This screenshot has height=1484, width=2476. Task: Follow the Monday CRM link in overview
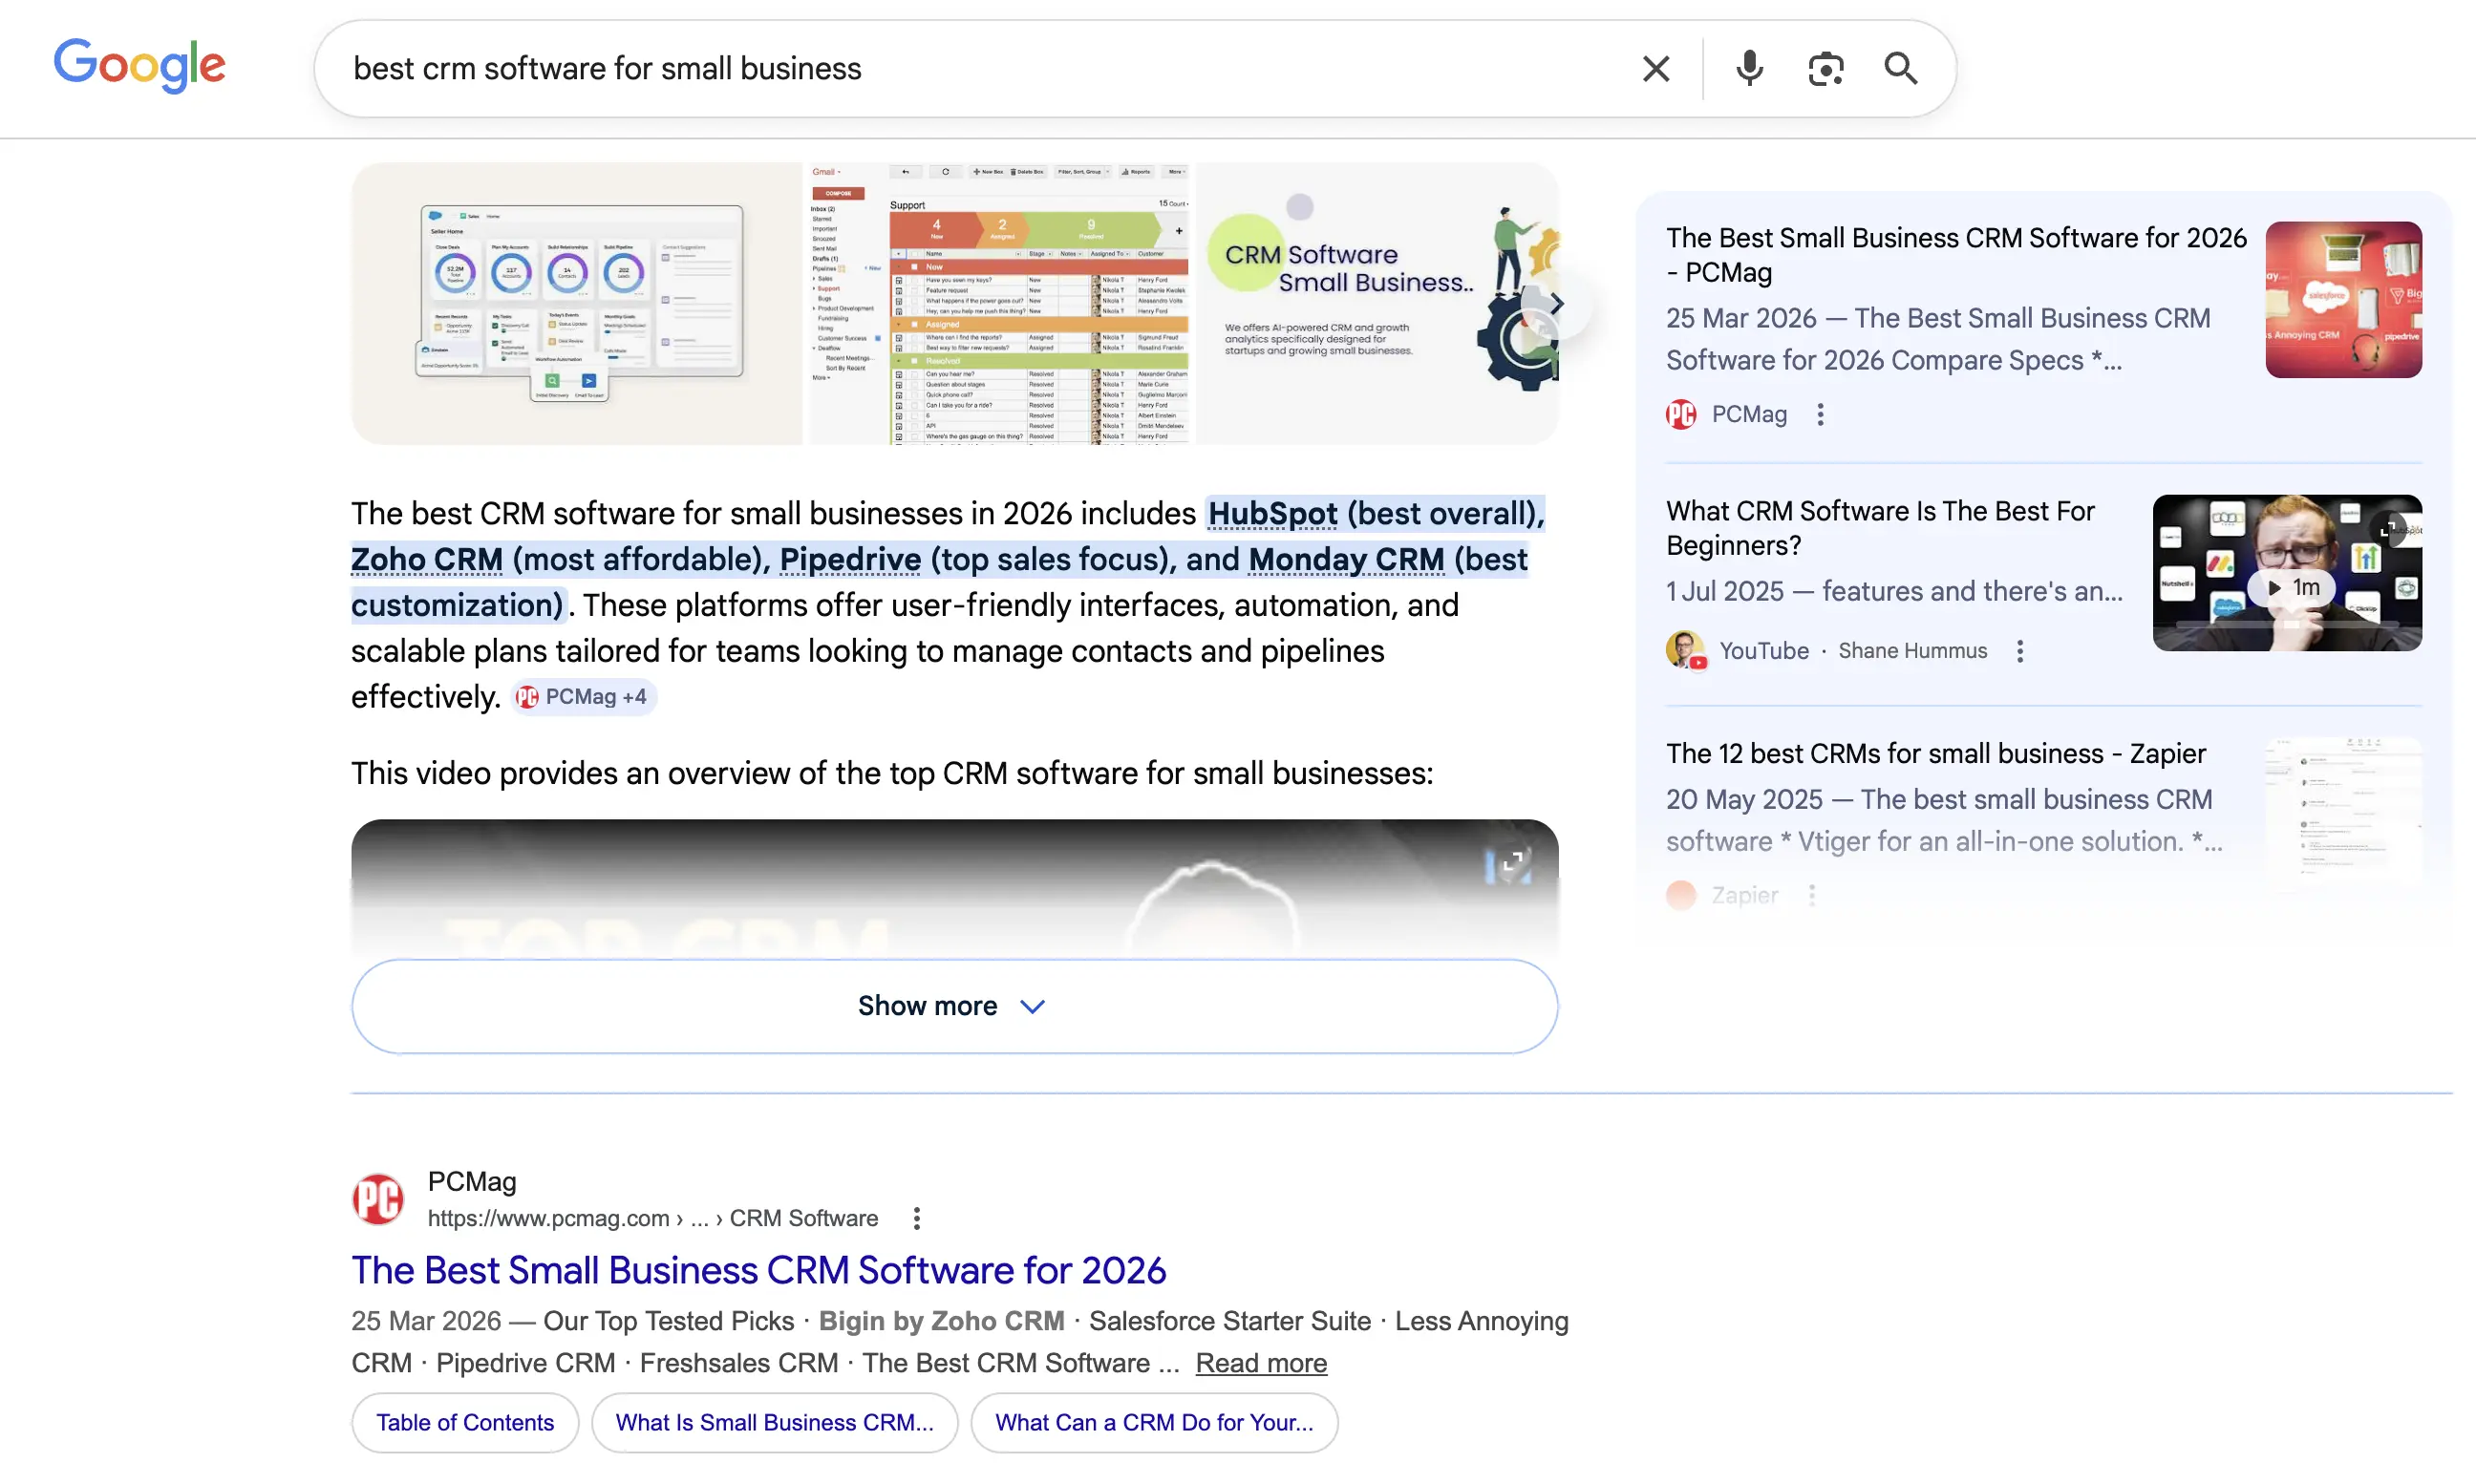[x=1346, y=560]
